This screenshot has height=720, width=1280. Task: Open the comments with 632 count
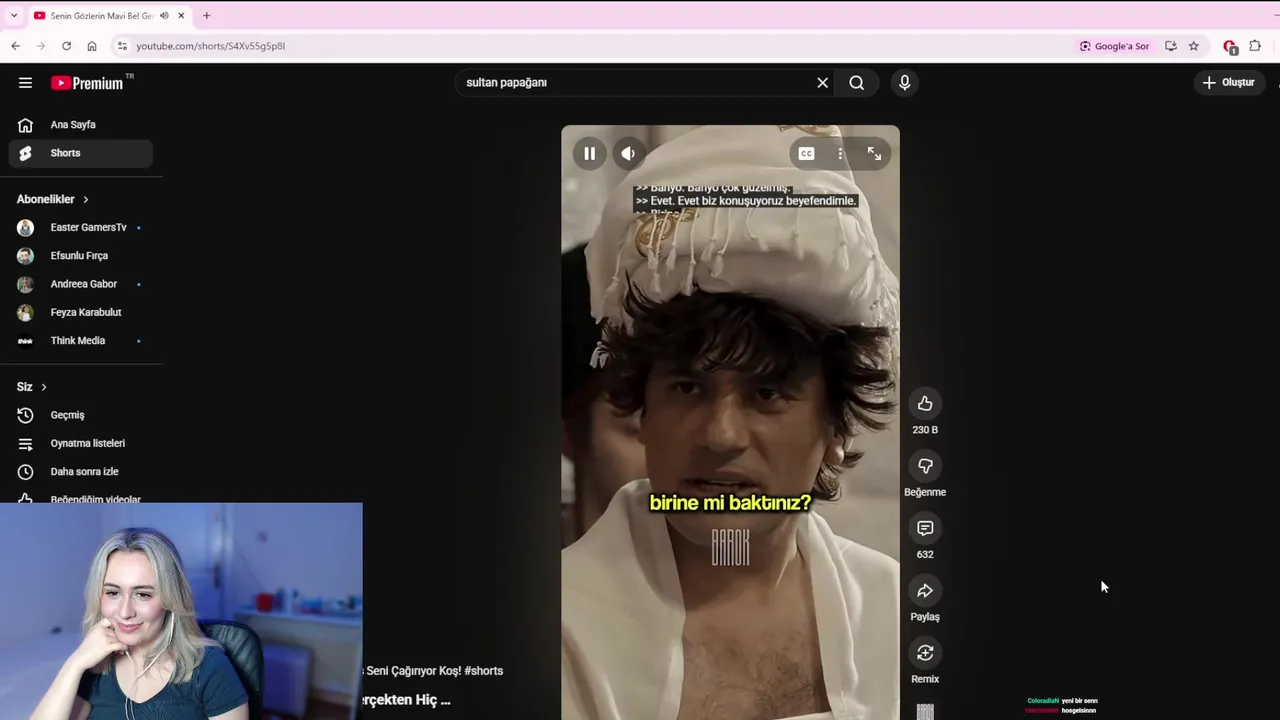coord(925,528)
